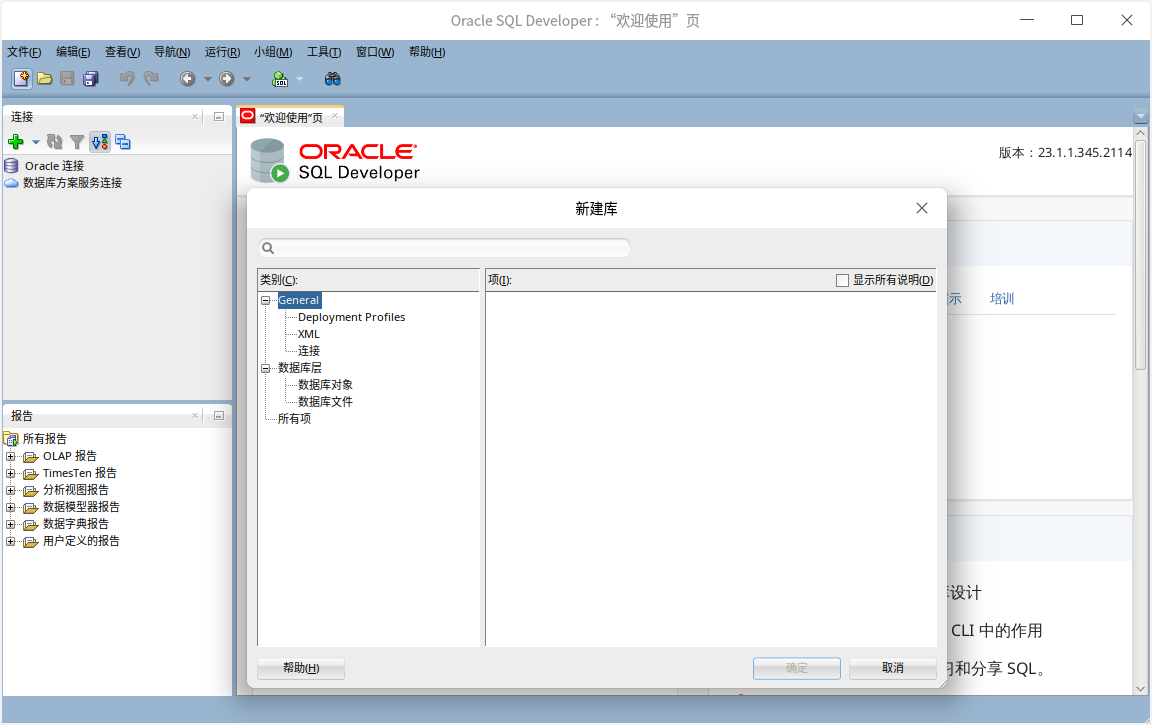Open the 小组 menu

(273, 52)
